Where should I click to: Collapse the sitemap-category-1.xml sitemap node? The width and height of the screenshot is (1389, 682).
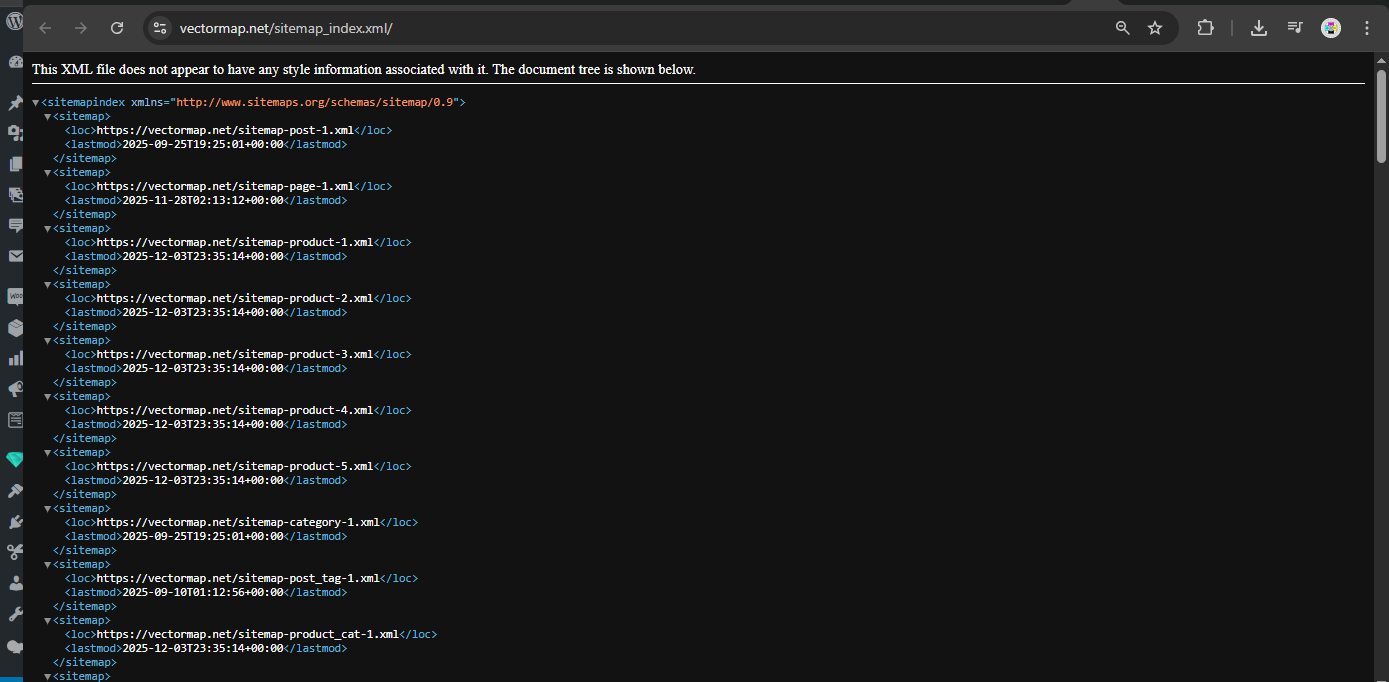point(47,509)
